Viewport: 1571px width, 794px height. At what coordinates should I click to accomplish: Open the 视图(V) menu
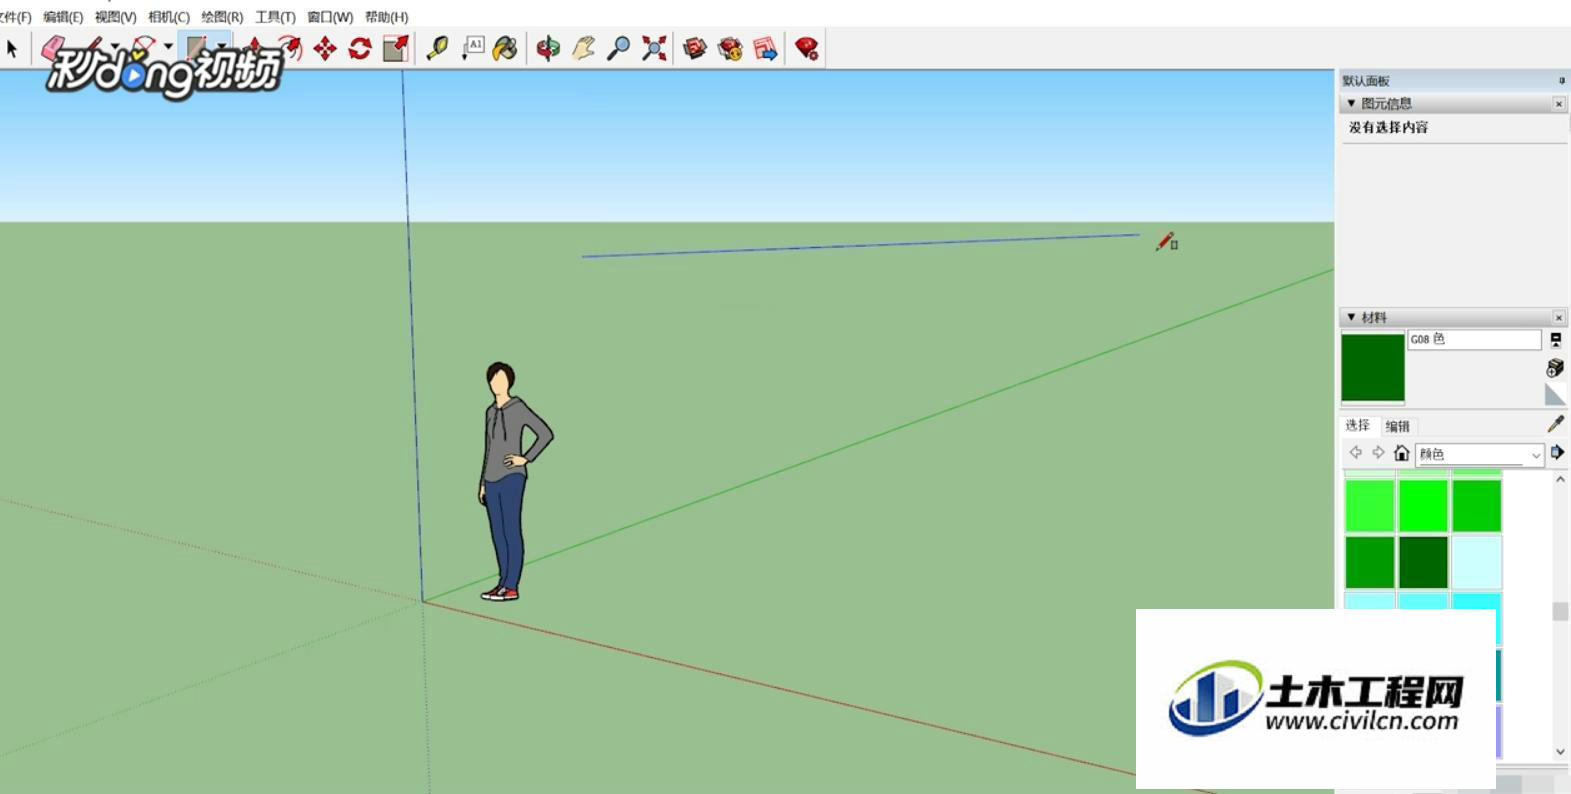tap(115, 17)
